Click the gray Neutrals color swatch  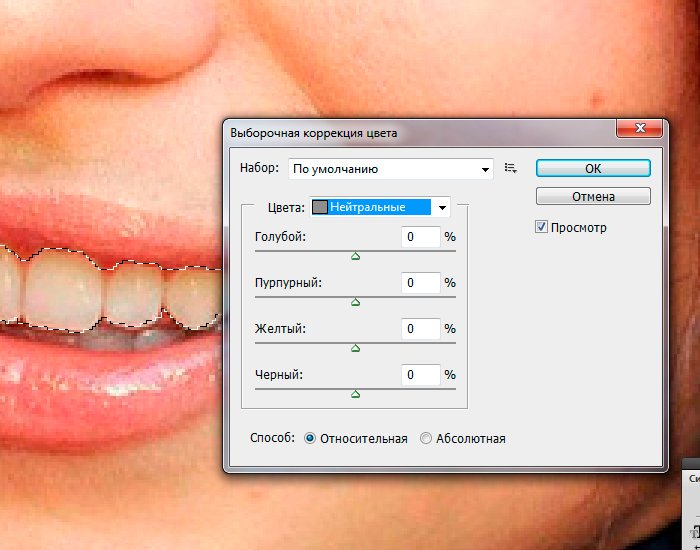pyautogui.click(x=320, y=207)
